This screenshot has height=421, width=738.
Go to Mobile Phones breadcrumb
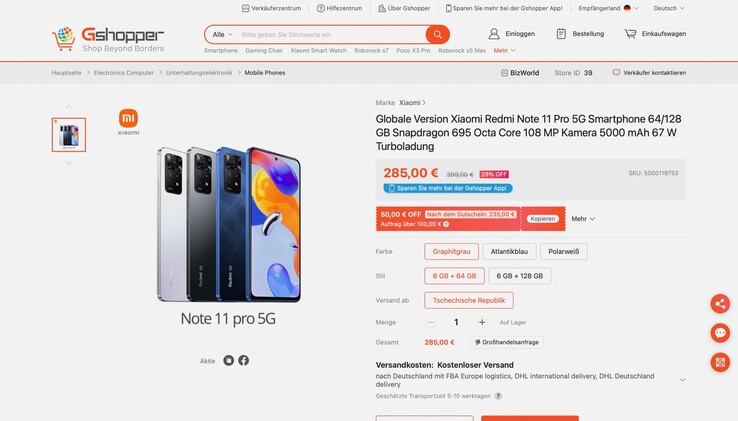click(263, 73)
